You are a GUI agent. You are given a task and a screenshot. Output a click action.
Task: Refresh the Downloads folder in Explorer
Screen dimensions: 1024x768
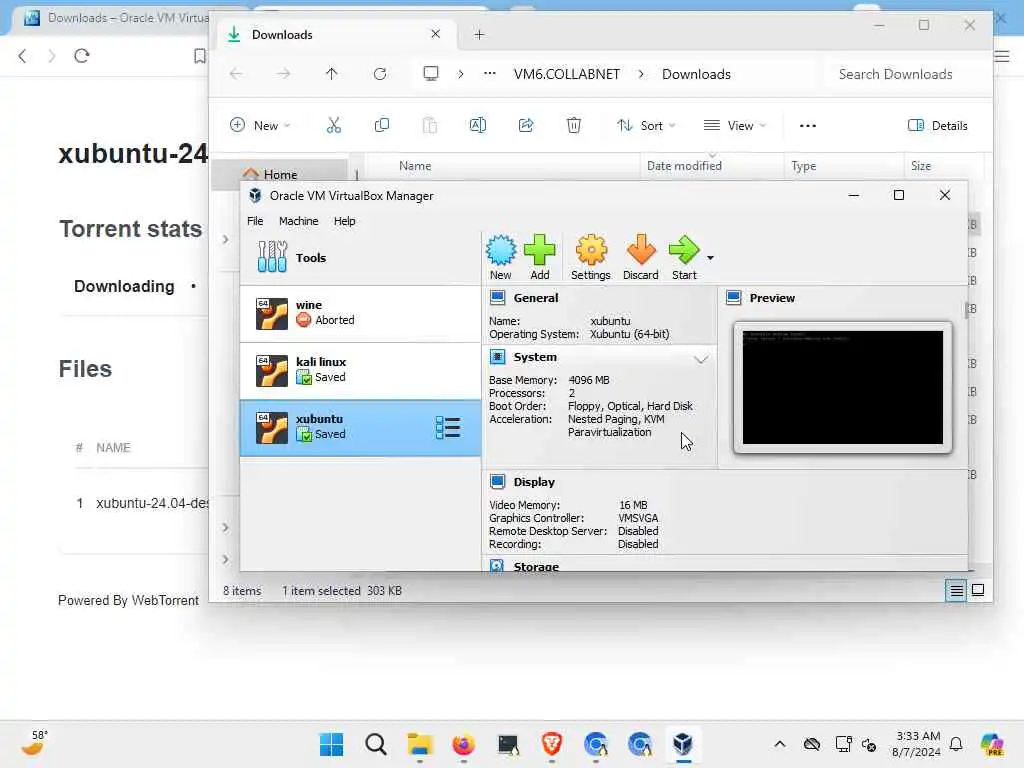(x=380, y=74)
